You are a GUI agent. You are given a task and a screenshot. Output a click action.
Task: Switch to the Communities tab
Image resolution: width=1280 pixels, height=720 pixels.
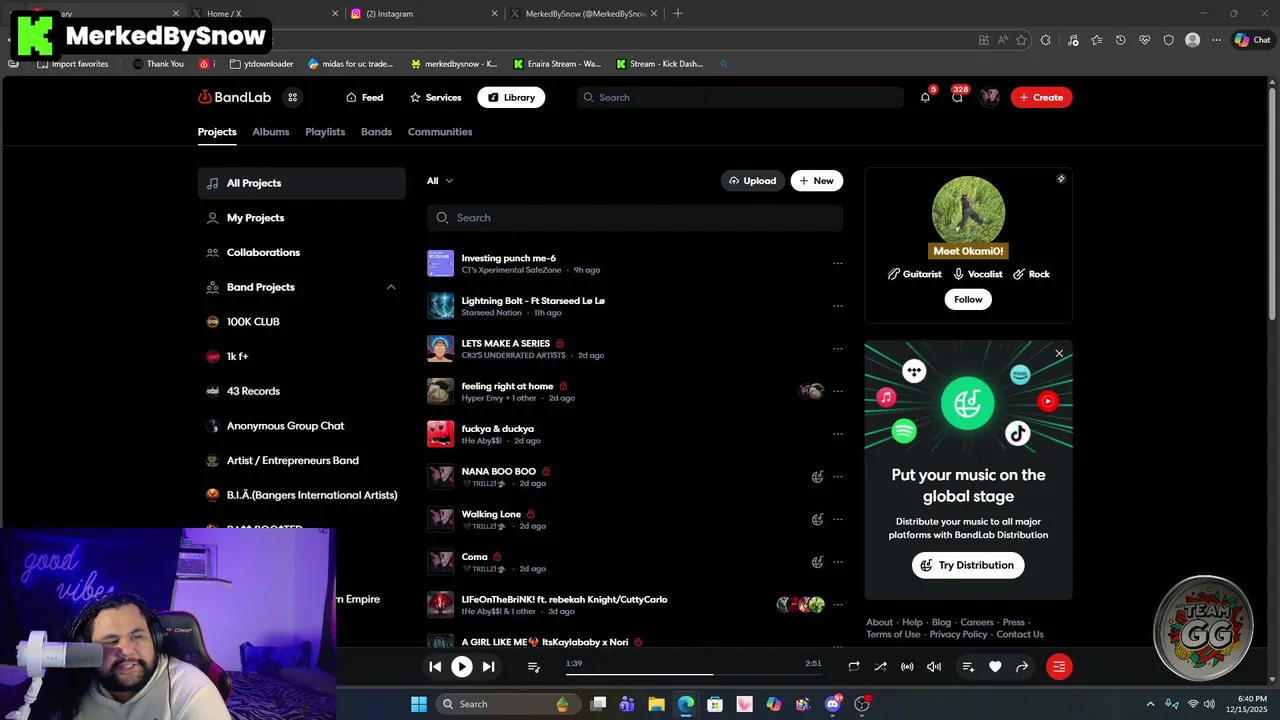coord(440,132)
